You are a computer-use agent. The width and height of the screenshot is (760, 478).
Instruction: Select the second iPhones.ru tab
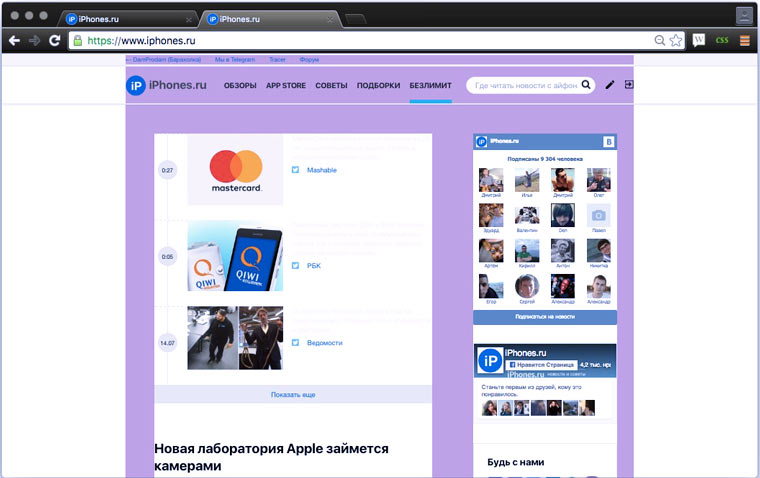[x=270, y=19]
